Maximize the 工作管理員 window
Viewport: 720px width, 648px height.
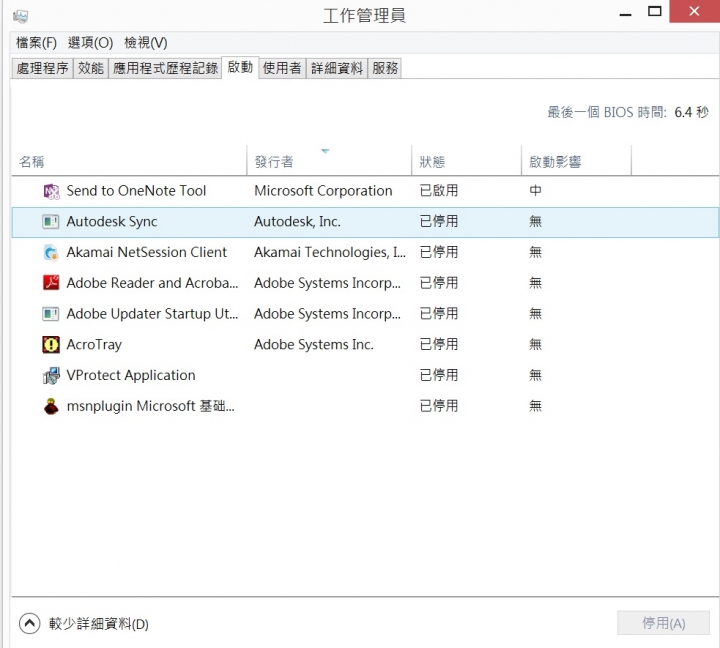(x=655, y=11)
